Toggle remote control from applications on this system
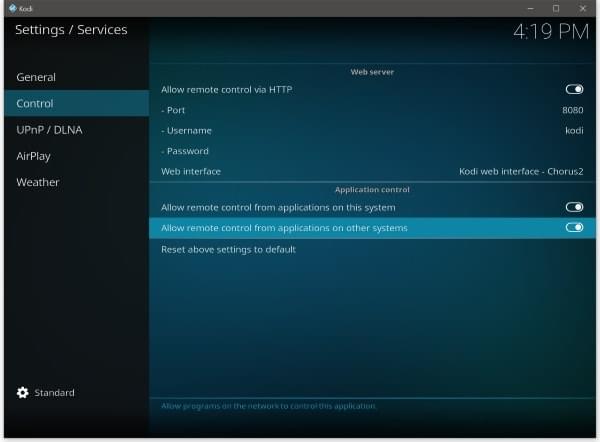600x442 pixels. (x=574, y=207)
